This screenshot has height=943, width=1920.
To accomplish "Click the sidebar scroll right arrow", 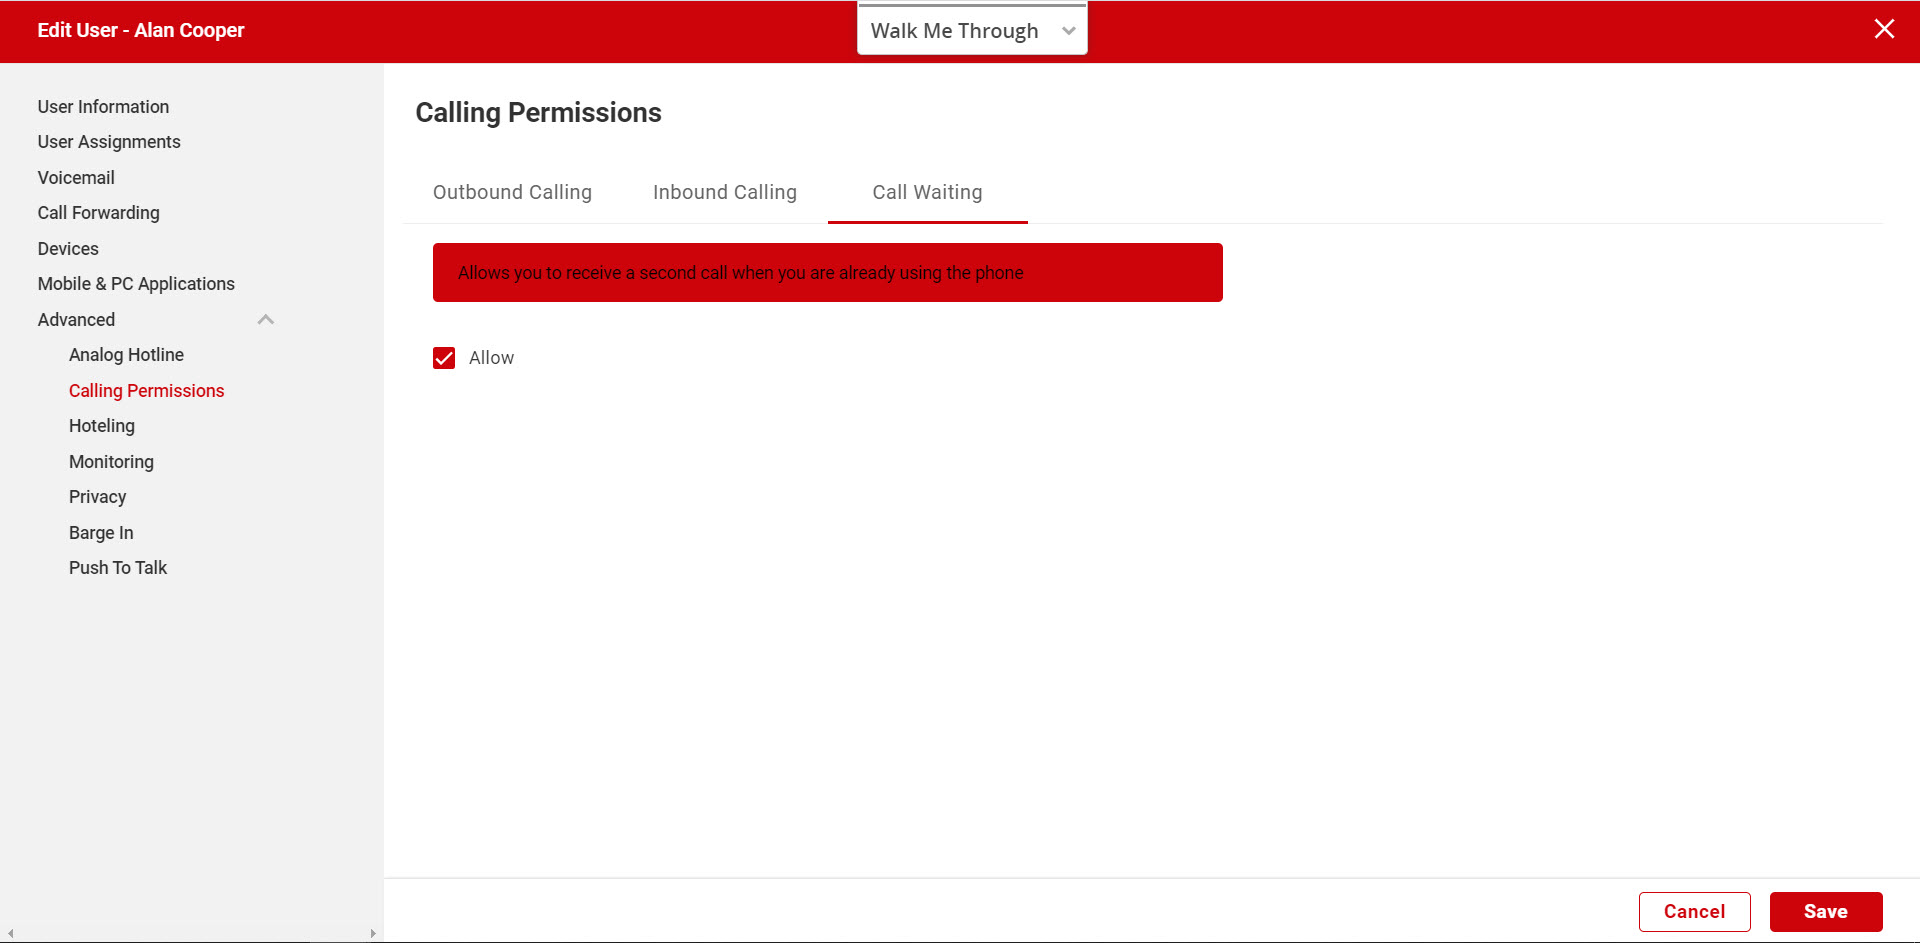I will pos(373,934).
